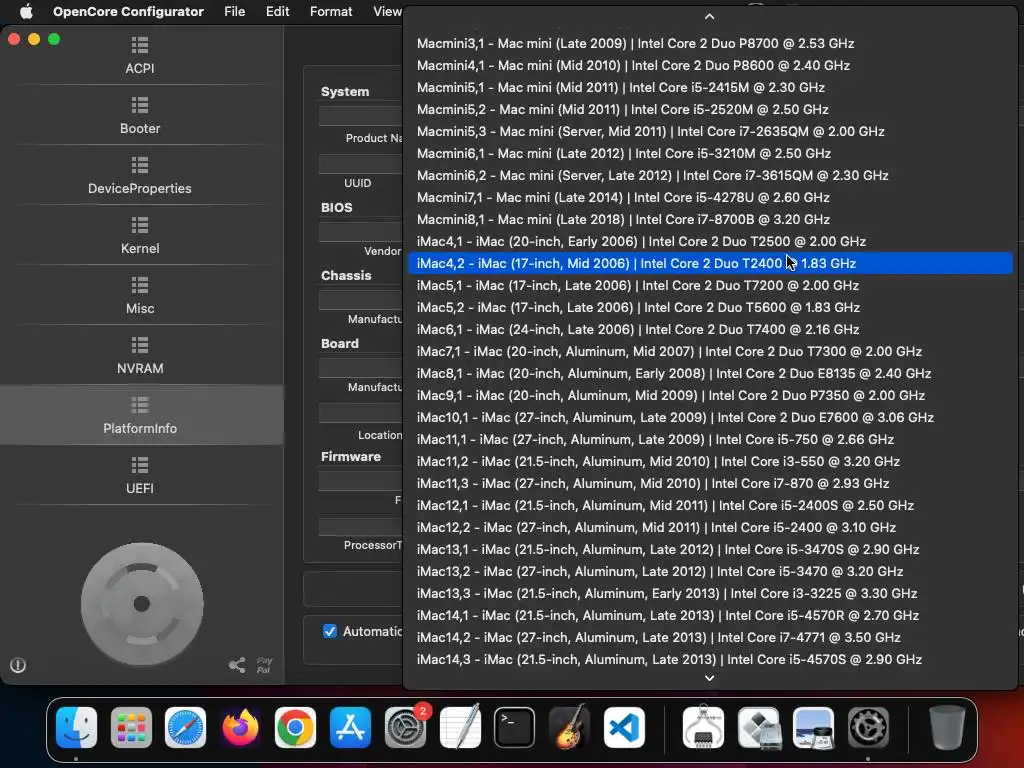
Task: Open System Preferences with badge in Dock
Action: coord(405,727)
